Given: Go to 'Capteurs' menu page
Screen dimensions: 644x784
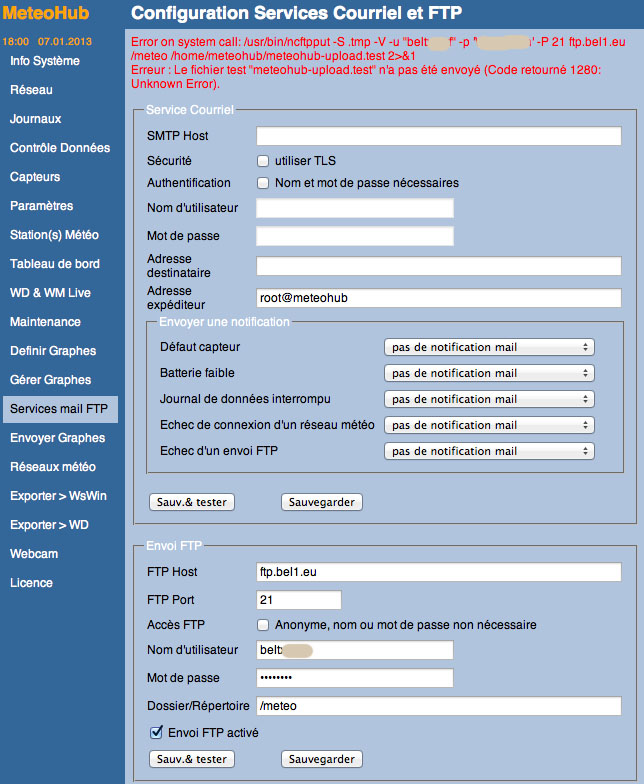Looking at the screenshot, I should [x=35, y=177].
